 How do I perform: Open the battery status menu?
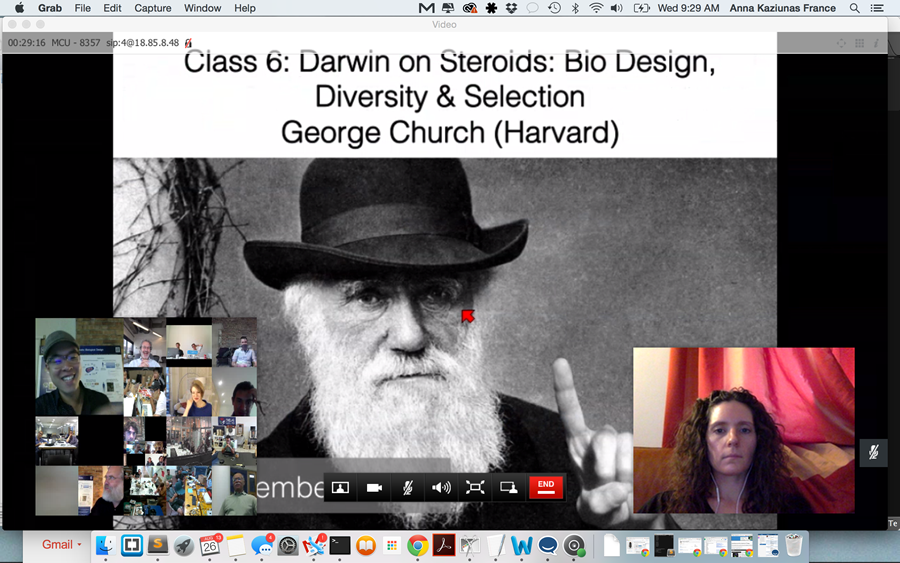[641, 8]
